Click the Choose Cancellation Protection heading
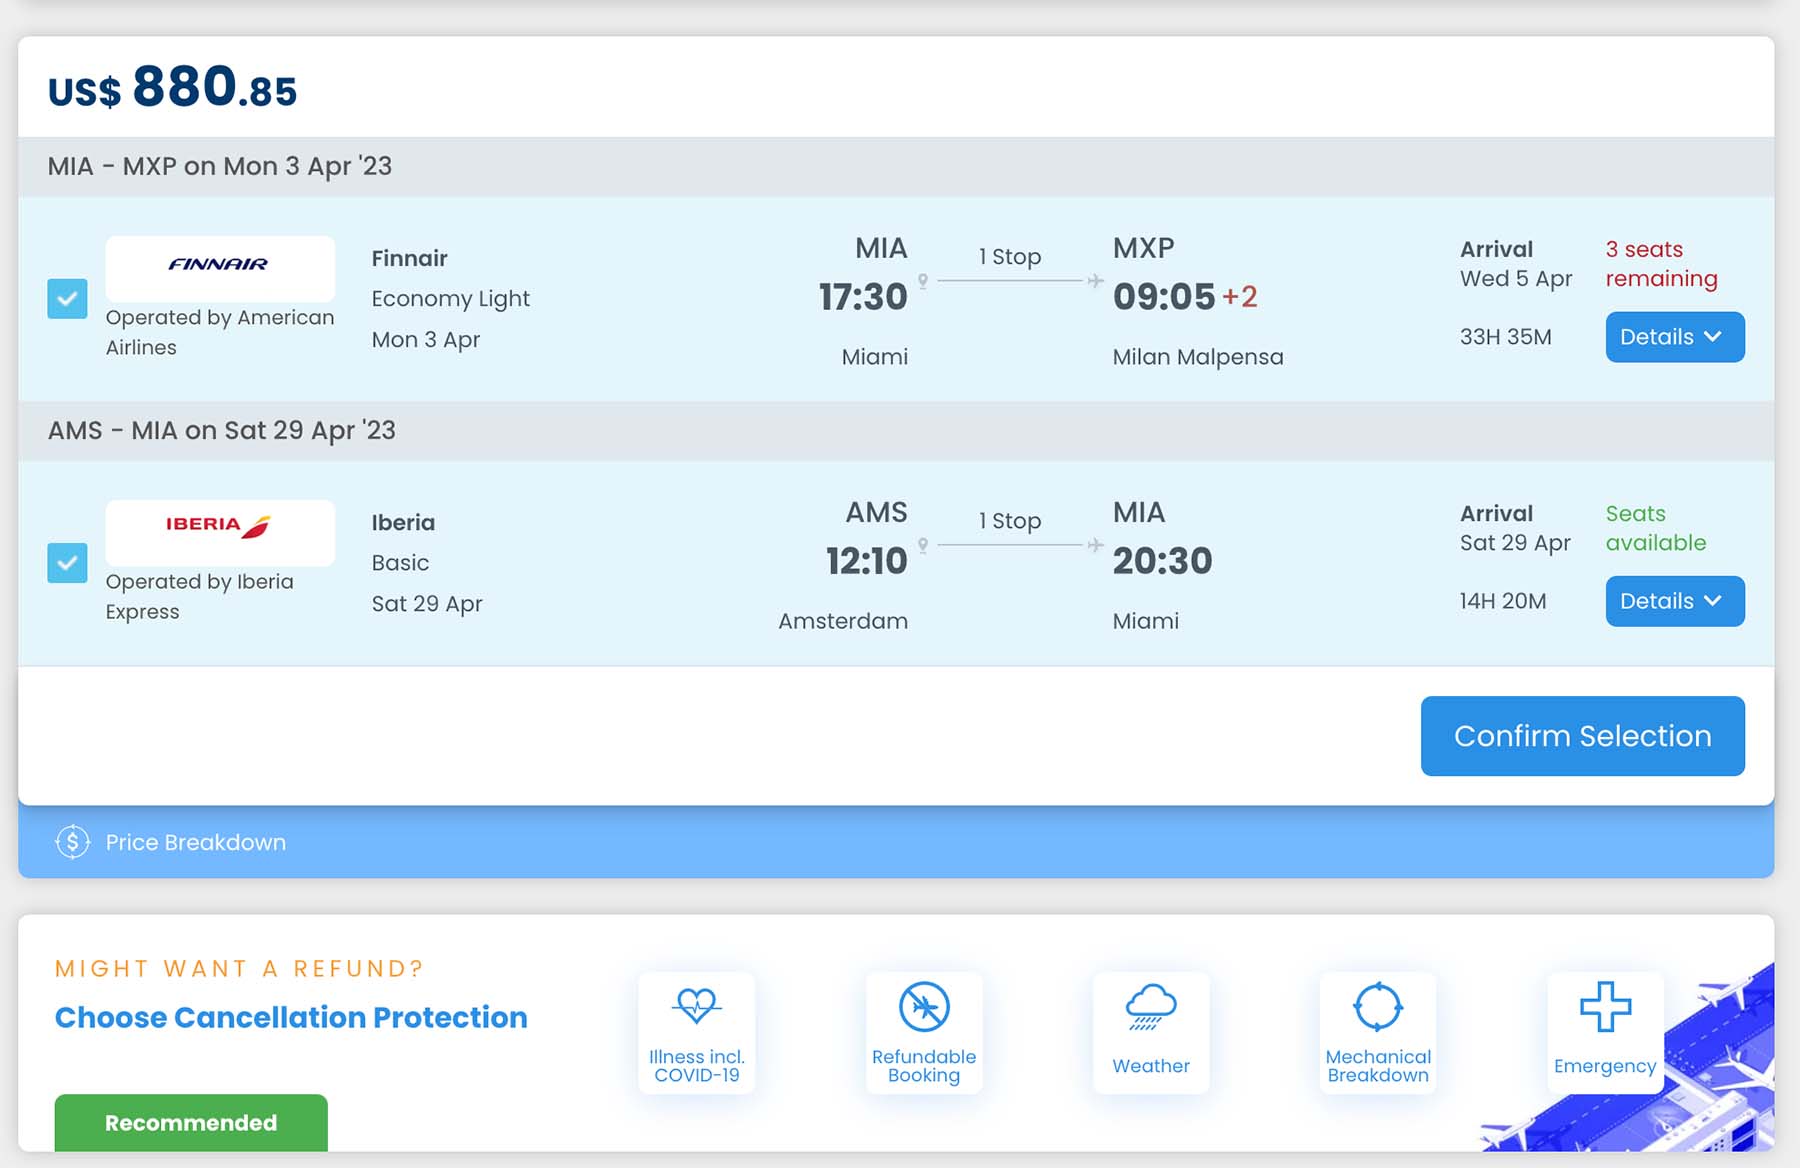Screen dimensions: 1800x1168 coord(291,1017)
